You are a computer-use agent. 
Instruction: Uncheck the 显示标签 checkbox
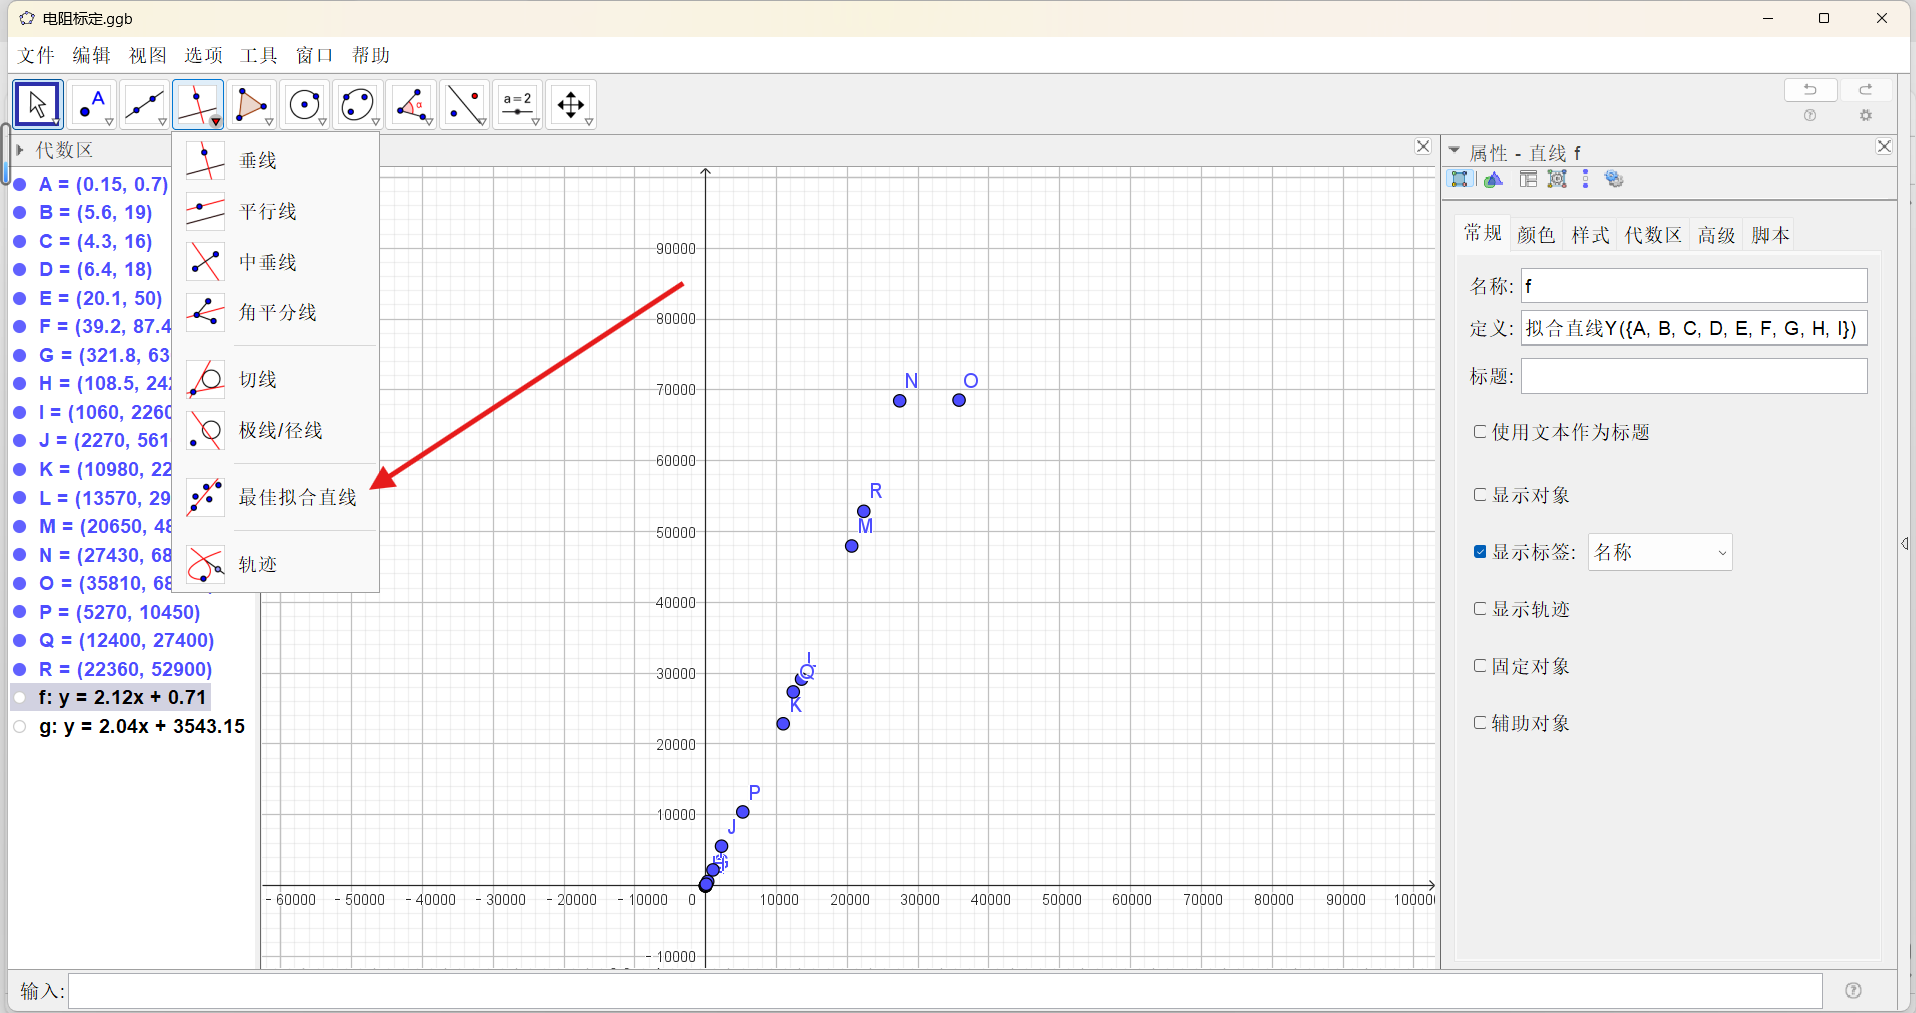point(1480,552)
